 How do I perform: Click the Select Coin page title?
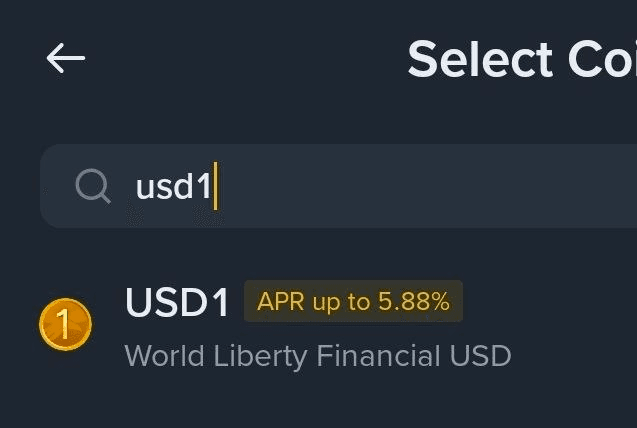coord(520,59)
